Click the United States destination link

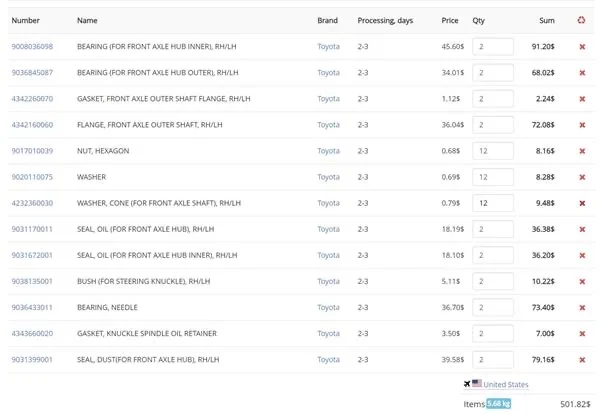pyautogui.click(x=505, y=384)
